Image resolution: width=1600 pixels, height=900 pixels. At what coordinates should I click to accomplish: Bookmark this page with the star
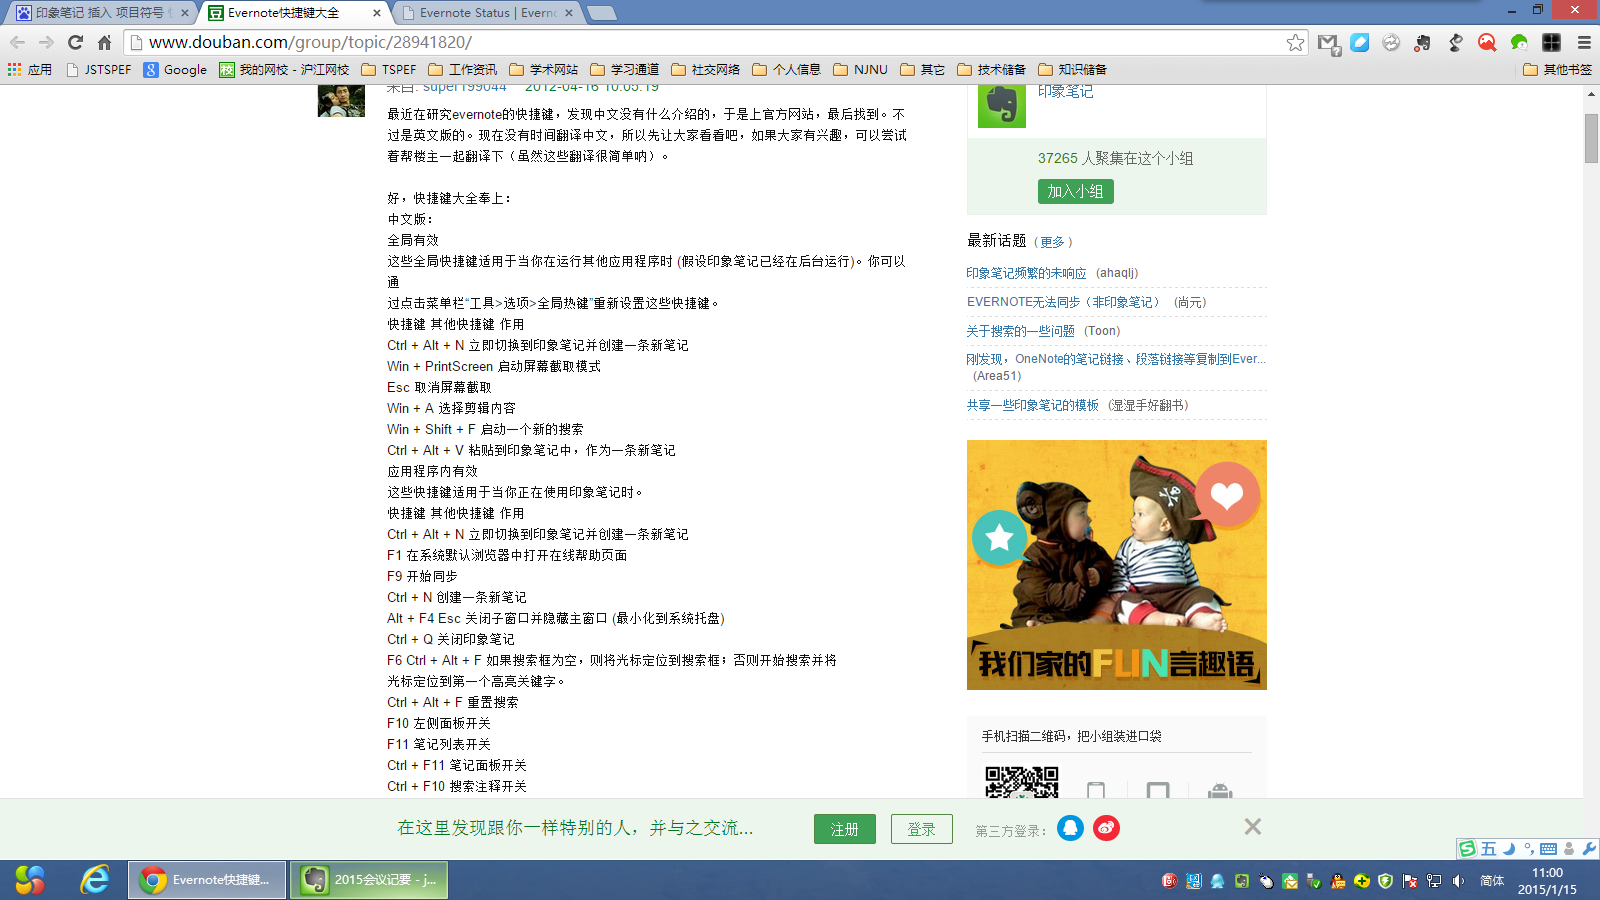(x=1295, y=42)
